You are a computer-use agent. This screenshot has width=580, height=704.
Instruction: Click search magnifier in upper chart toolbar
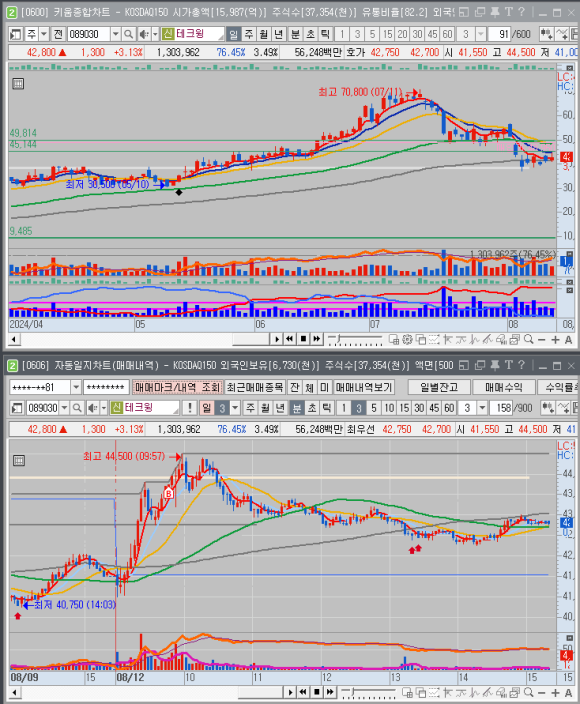pos(128,34)
